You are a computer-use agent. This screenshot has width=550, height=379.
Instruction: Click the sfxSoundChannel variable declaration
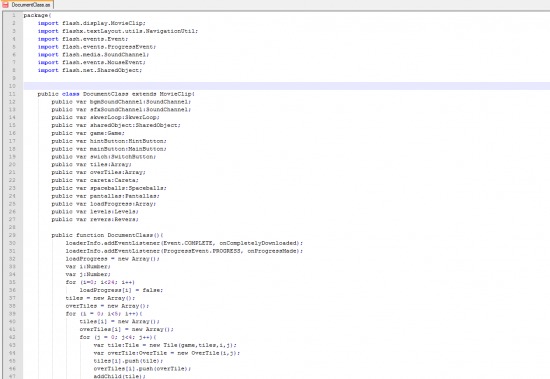pos(121,109)
